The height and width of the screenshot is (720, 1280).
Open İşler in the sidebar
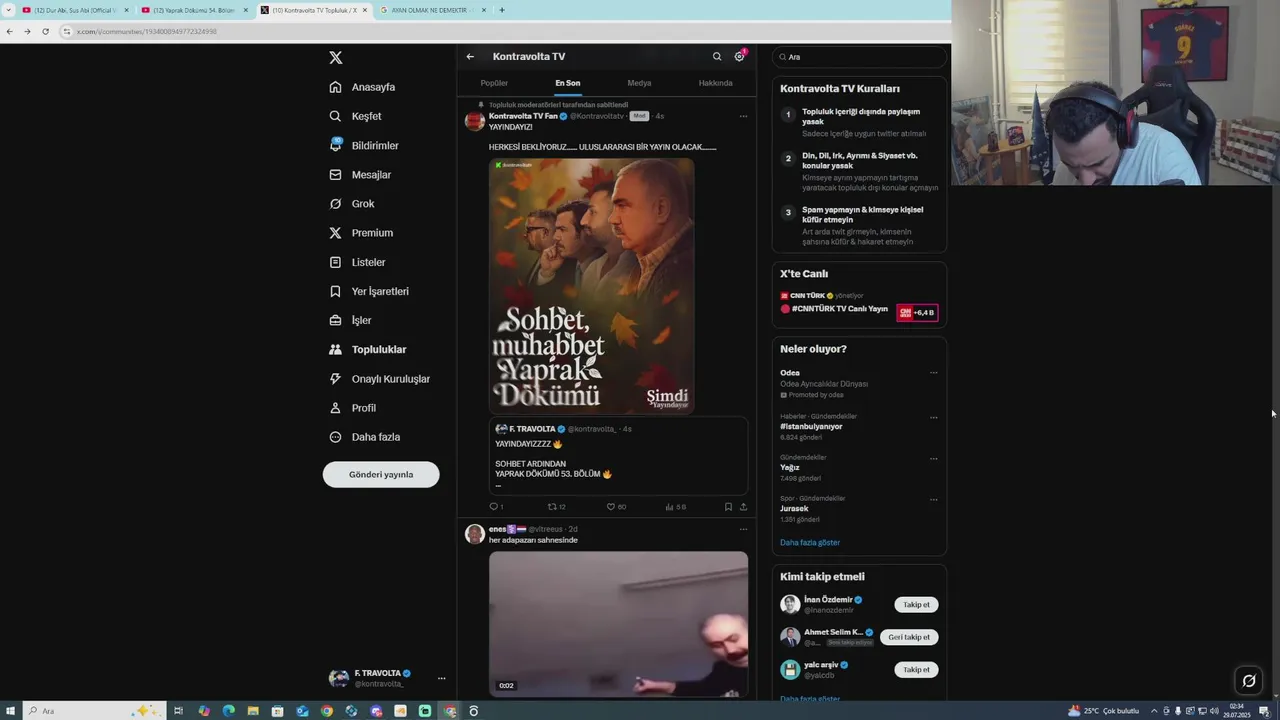[351, 320]
